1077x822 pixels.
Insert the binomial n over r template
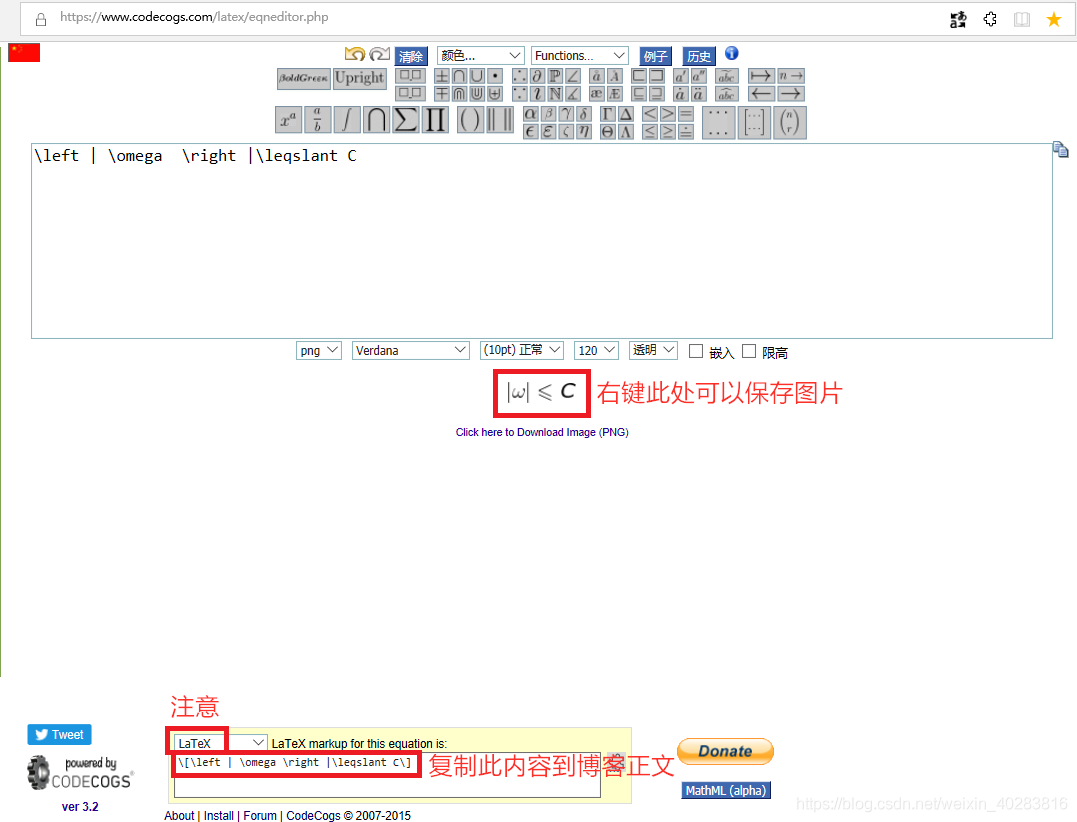790,122
